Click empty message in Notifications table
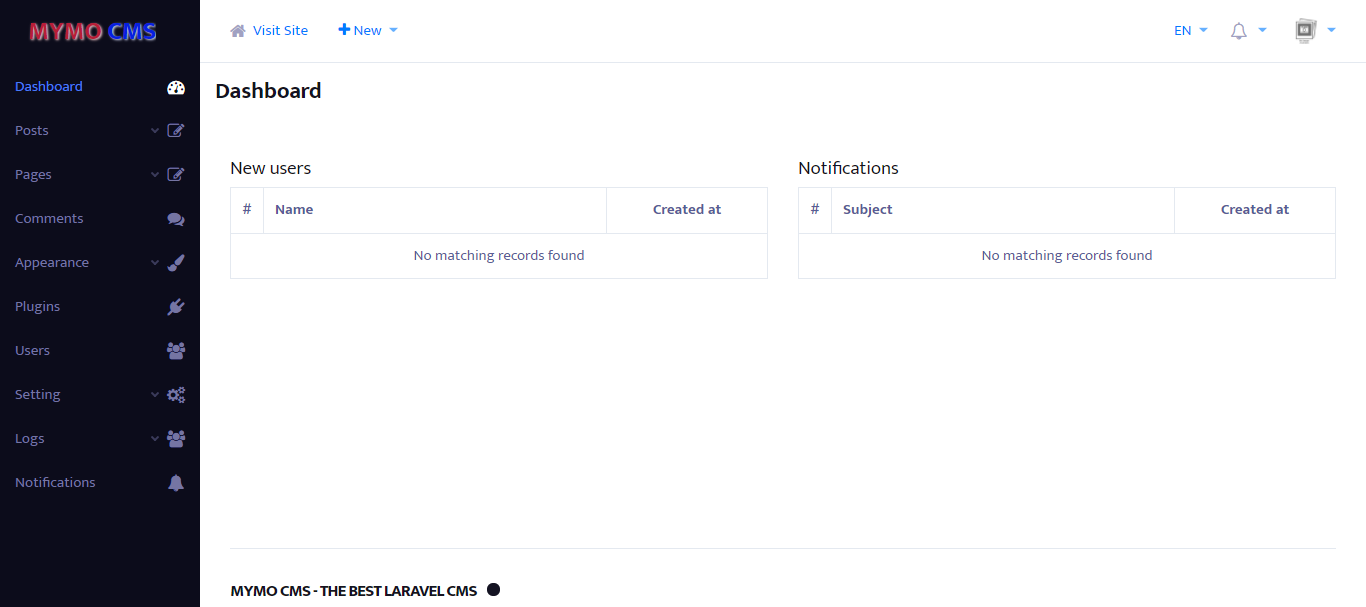 [x=1067, y=256]
